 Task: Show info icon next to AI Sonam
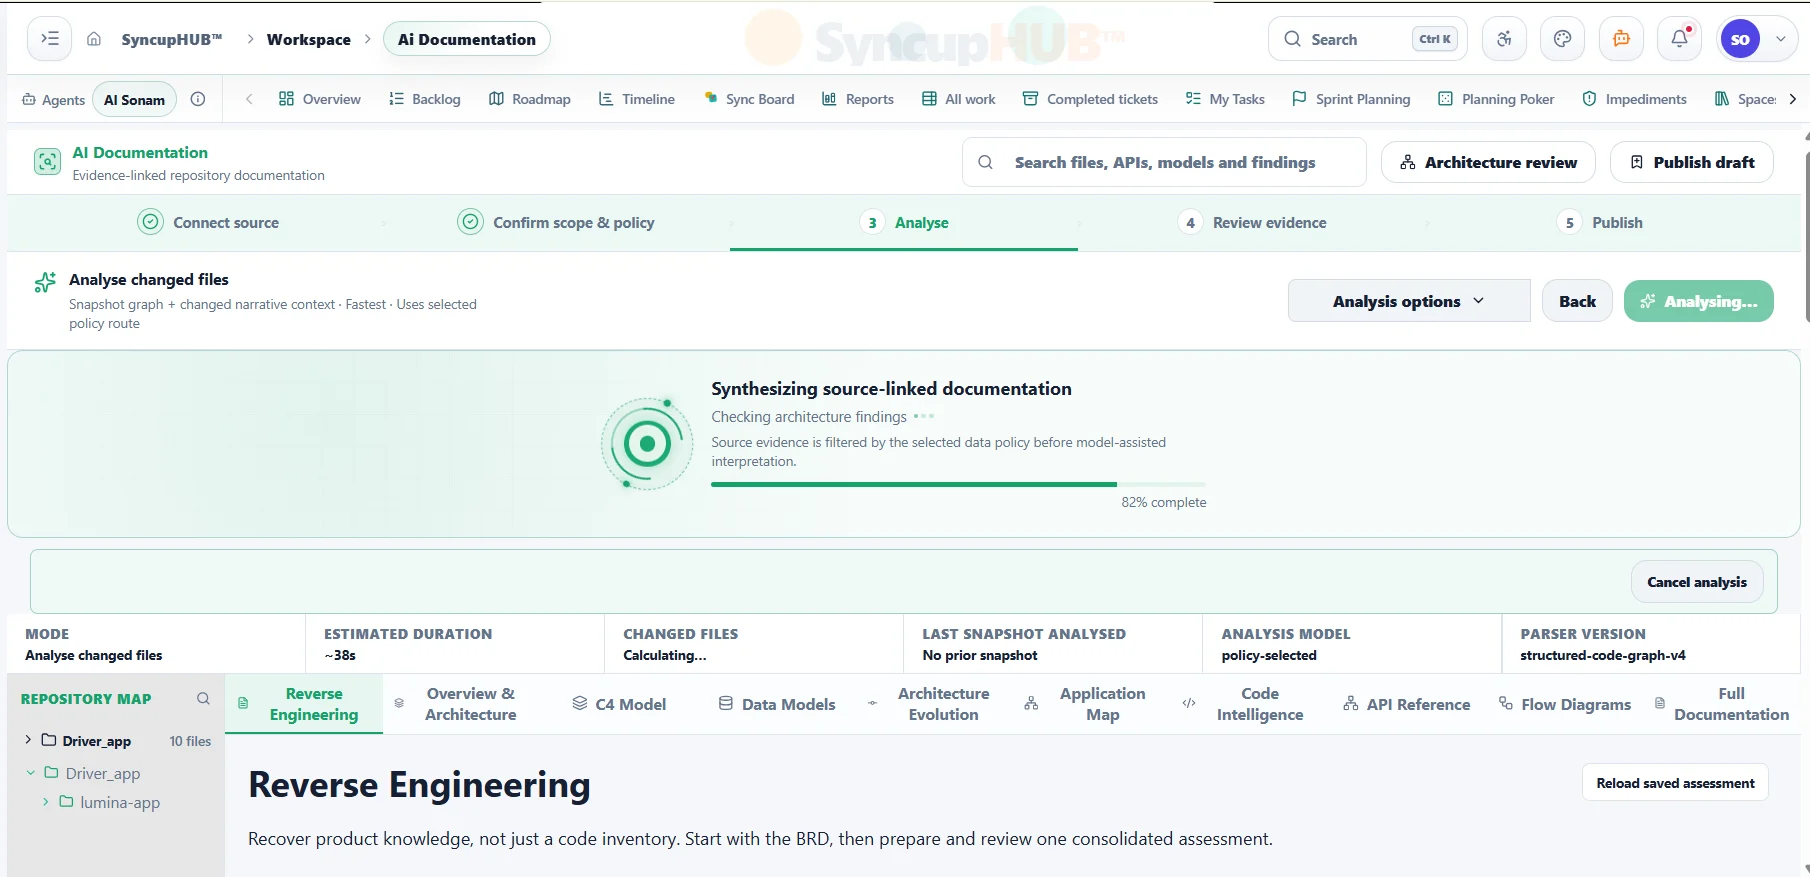click(x=198, y=99)
